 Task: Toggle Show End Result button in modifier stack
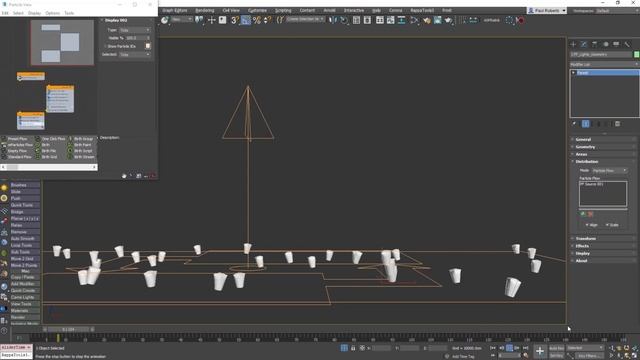pos(586,124)
